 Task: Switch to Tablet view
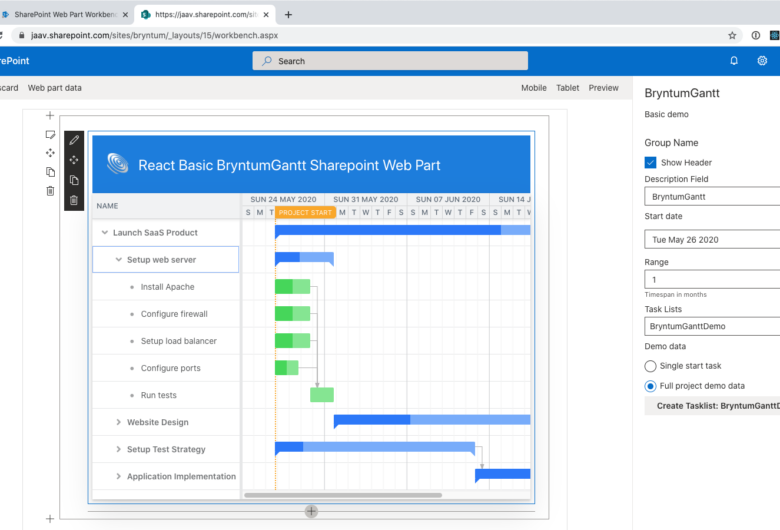point(568,88)
